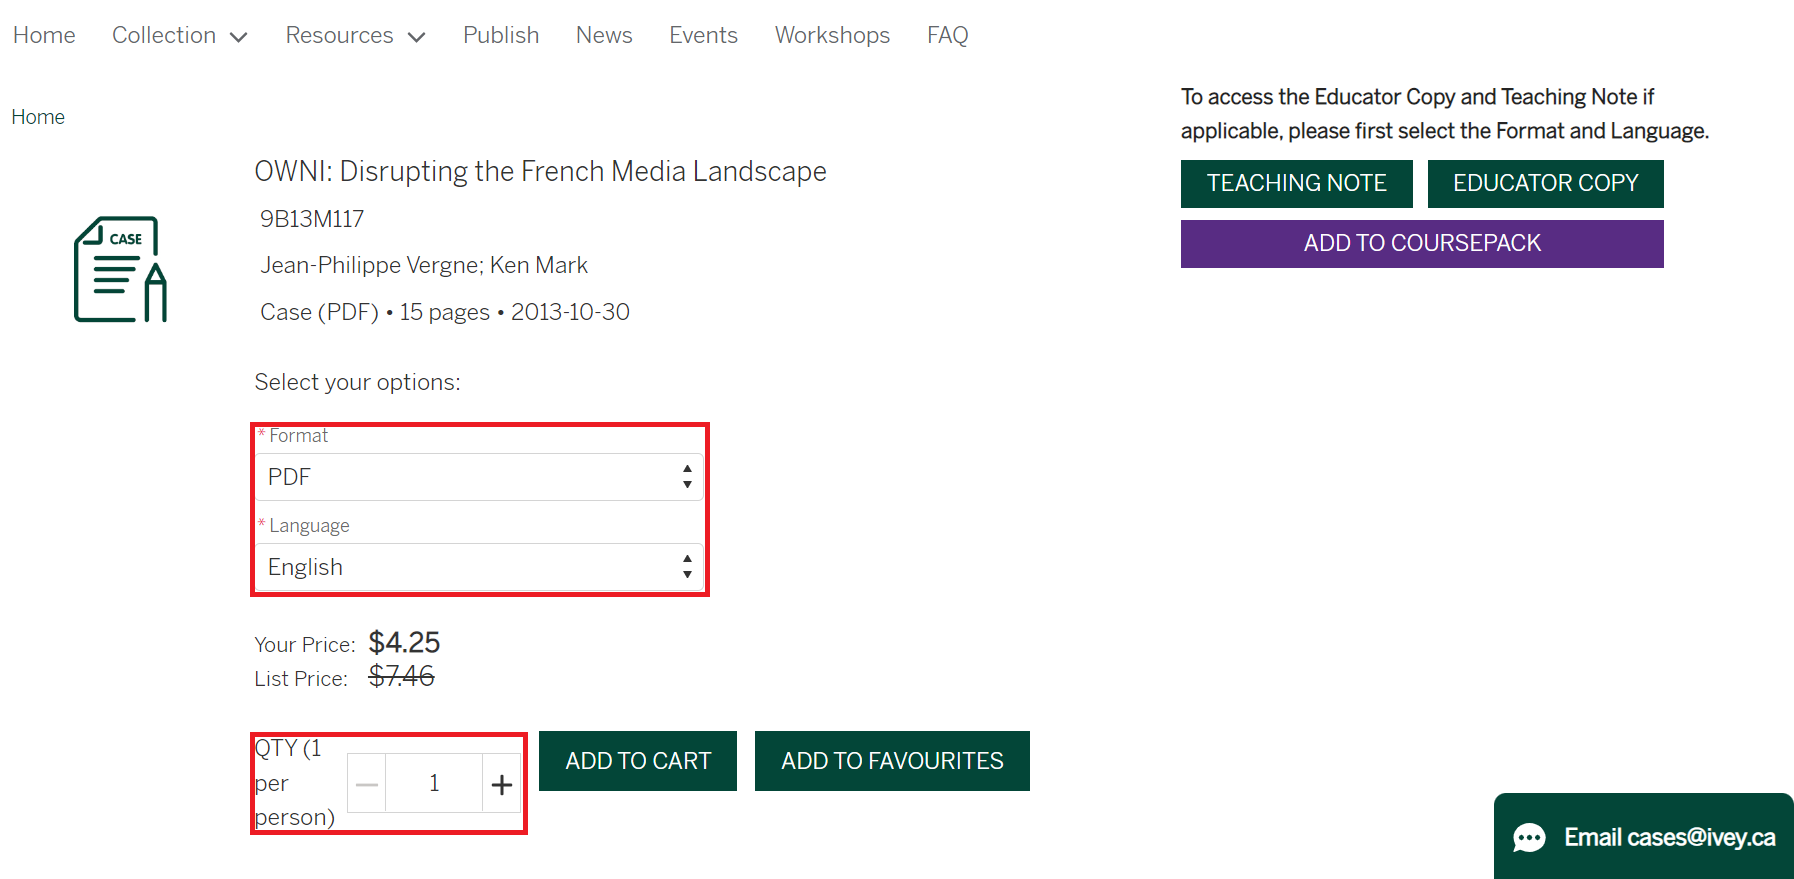Expand the Collection menu
Viewport: 1794px width, 879px height.
pyautogui.click(x=179, y=35)
